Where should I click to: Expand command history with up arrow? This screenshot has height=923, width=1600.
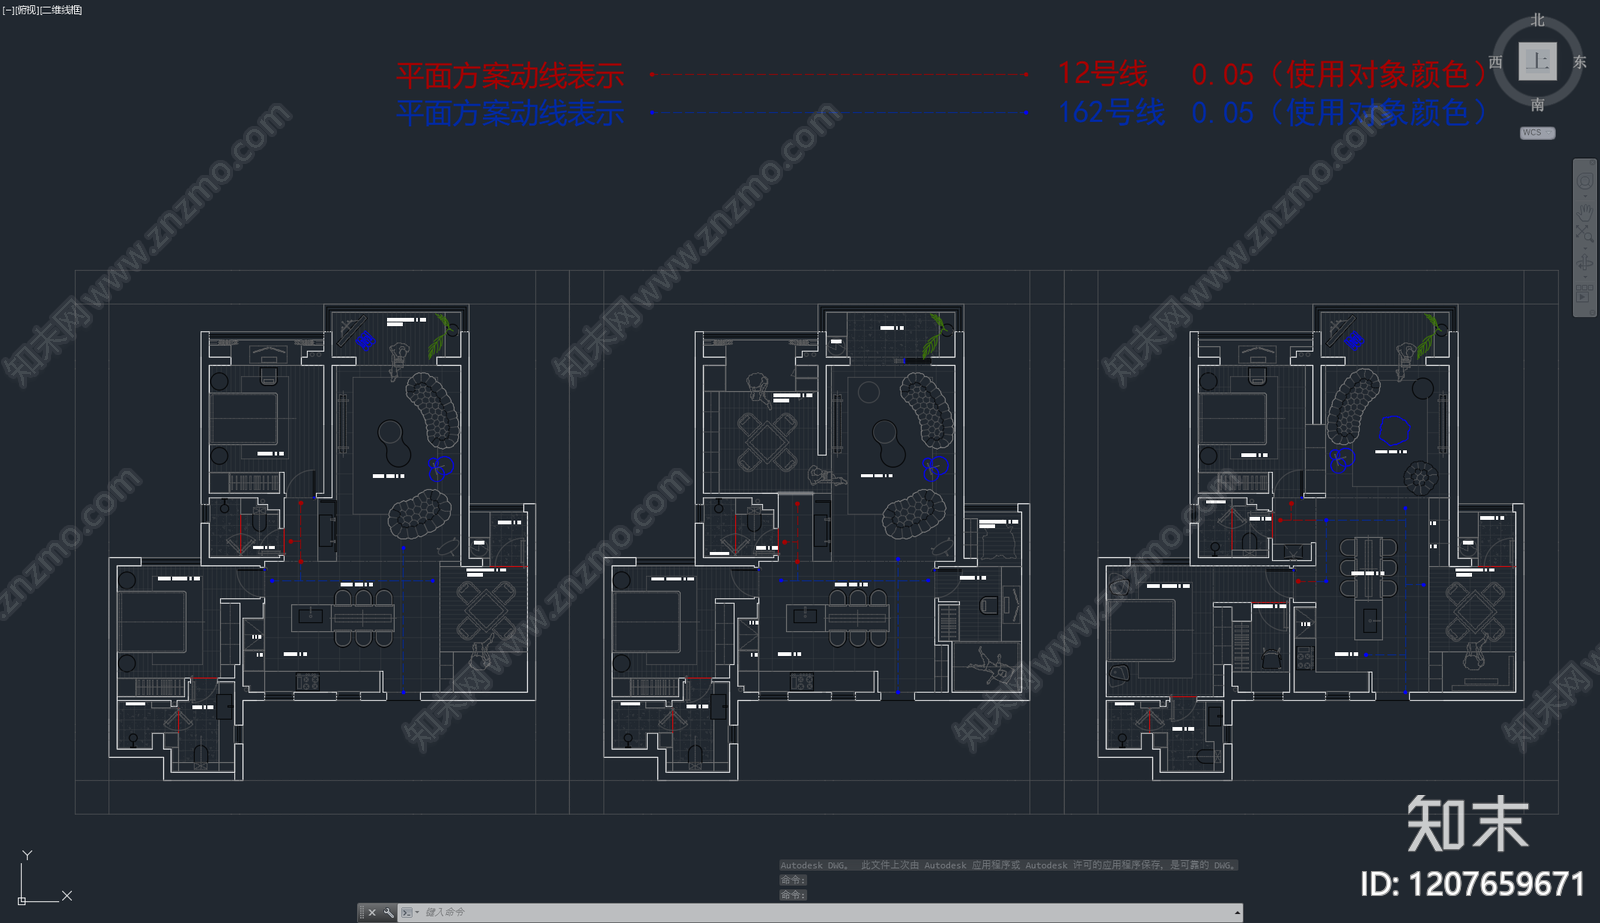tap(1237, 912)
